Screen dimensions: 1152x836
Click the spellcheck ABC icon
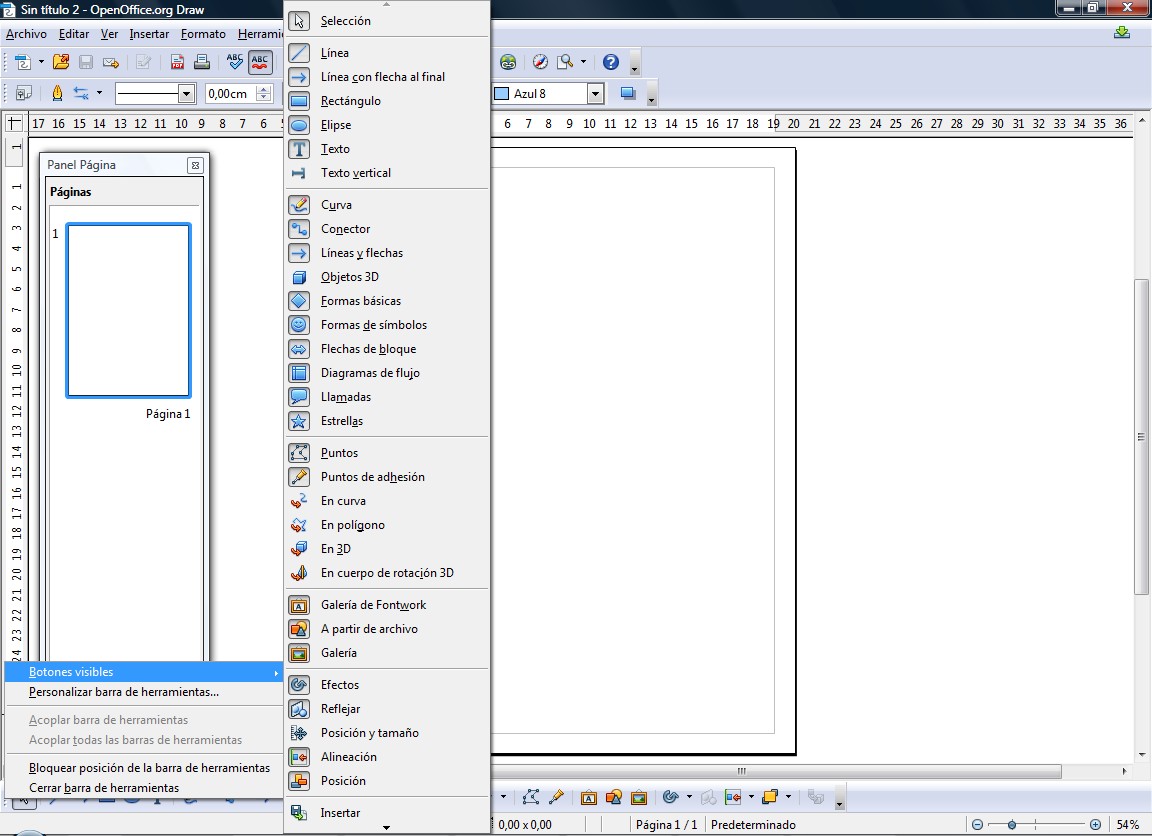click(x=234, y=62)
